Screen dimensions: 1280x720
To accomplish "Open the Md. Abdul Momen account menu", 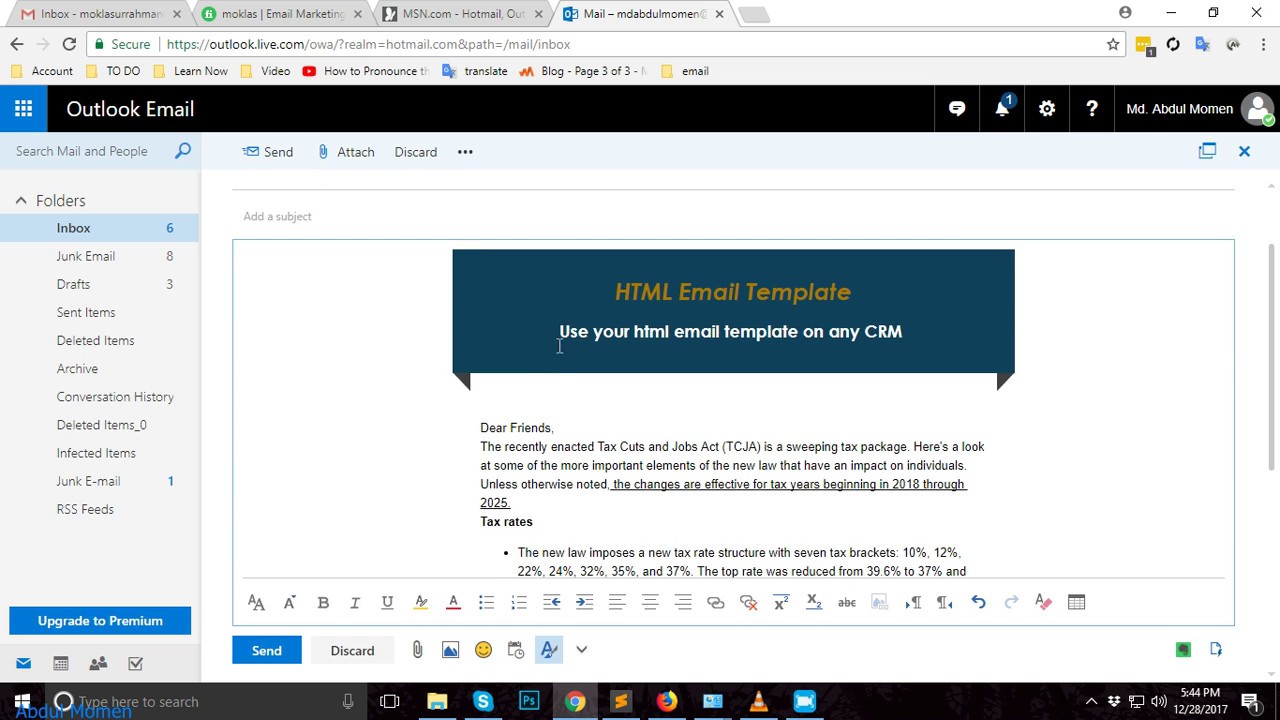I will point(1197,109).
